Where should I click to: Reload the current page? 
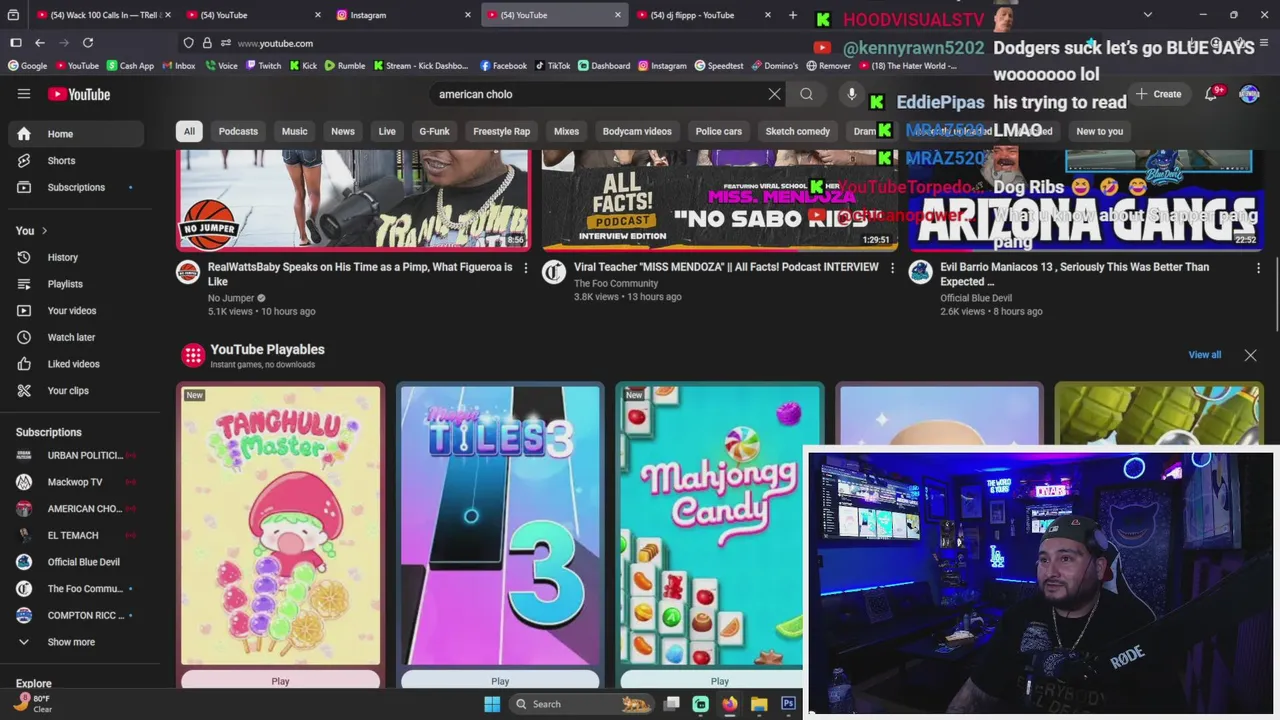(88, 43)
